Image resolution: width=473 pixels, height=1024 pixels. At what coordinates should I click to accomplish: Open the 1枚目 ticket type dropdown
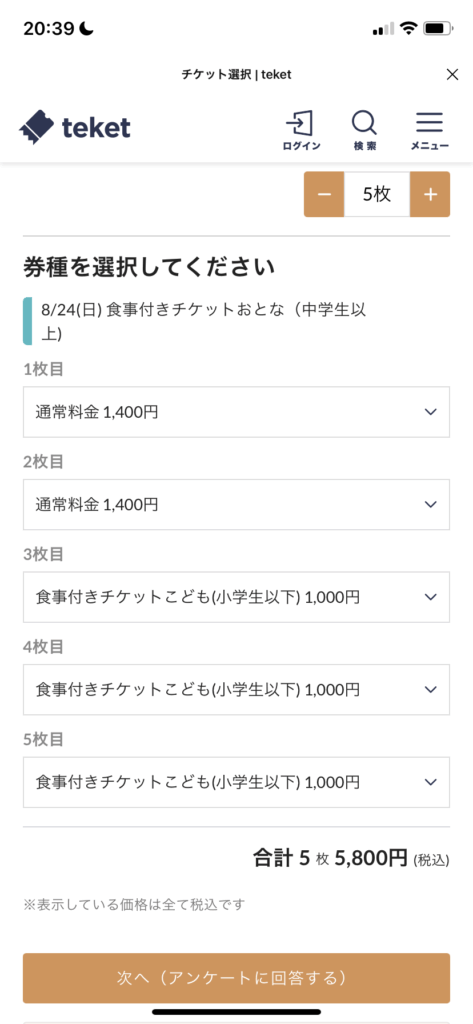[236, 412]
